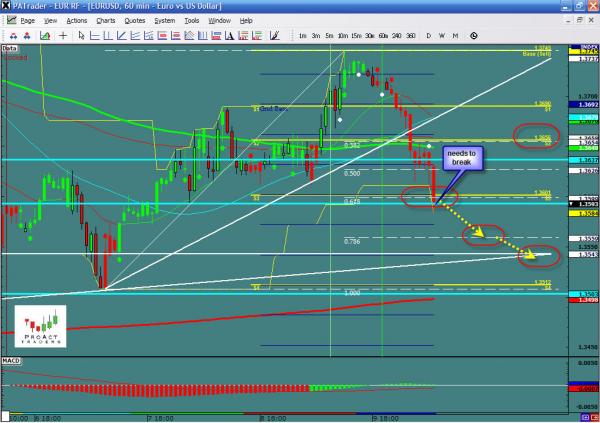Select the weekly W timeframe button
This screenshot has height=423, width=600.
pyautogui.click(x=442, y=36)
